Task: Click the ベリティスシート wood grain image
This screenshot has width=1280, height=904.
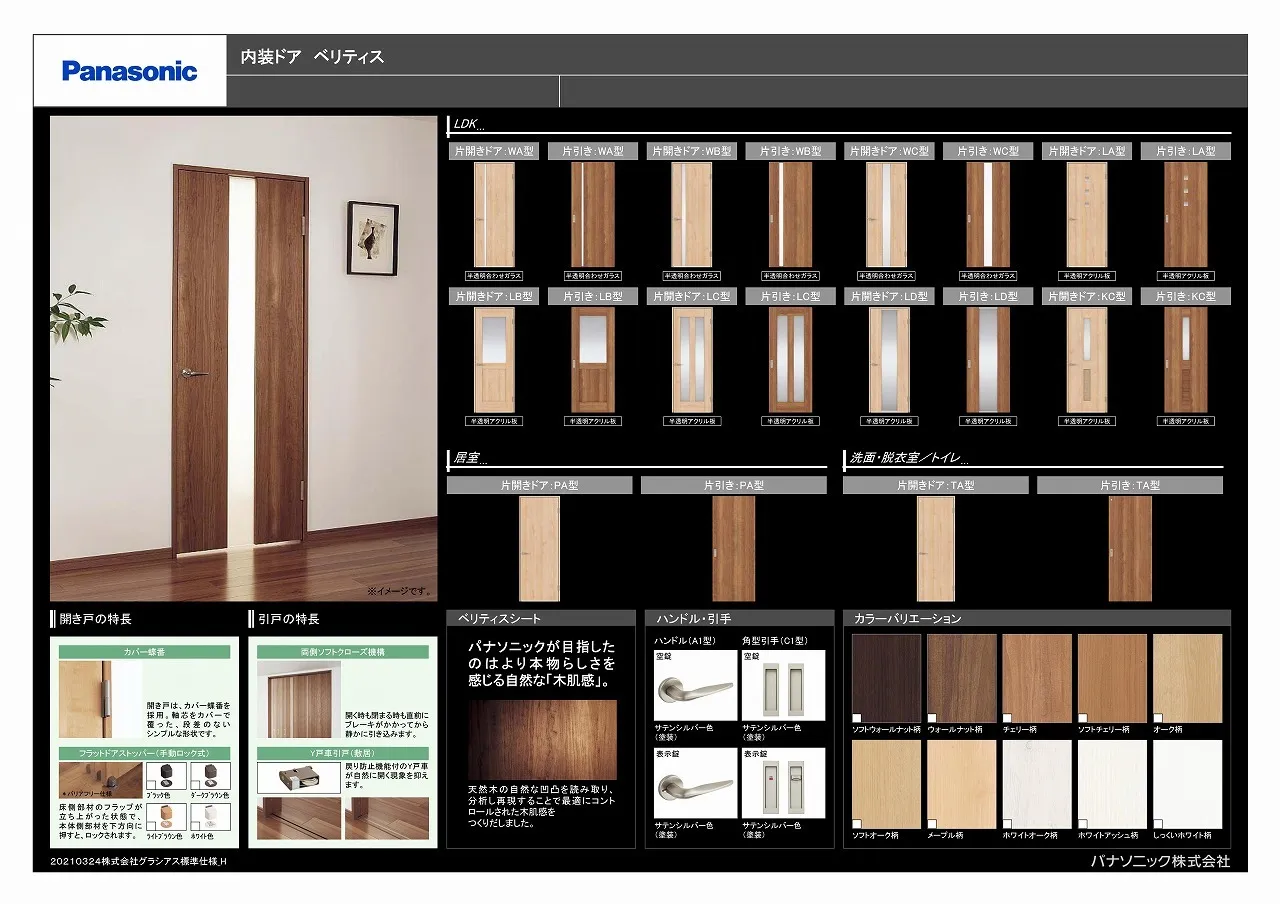Action: point(542,740)
